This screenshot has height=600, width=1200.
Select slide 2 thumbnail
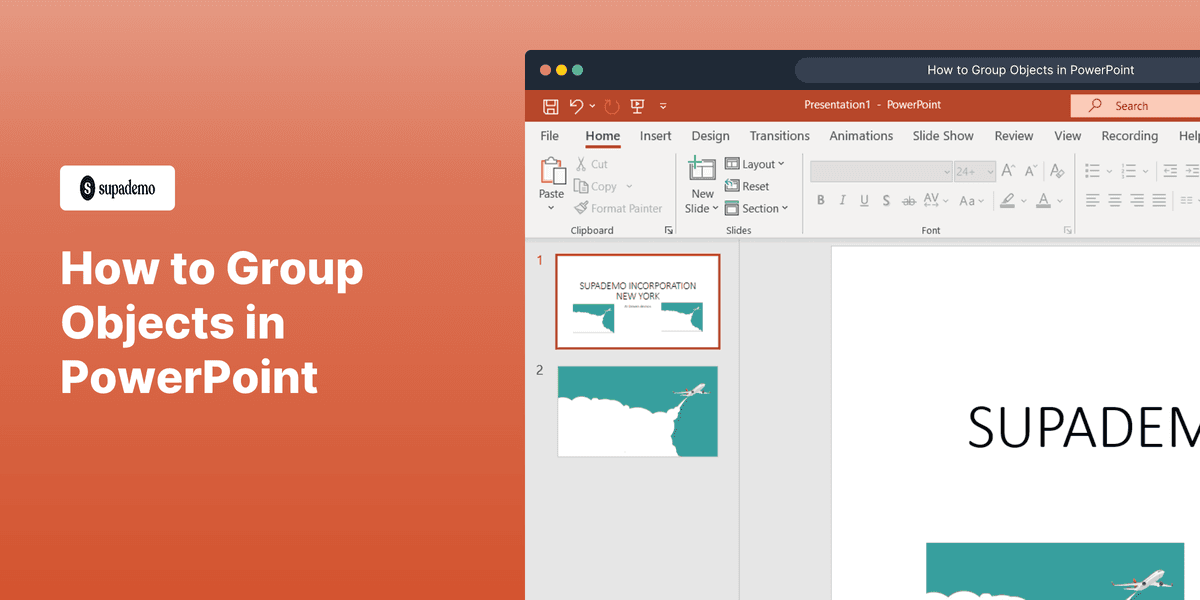637,411
